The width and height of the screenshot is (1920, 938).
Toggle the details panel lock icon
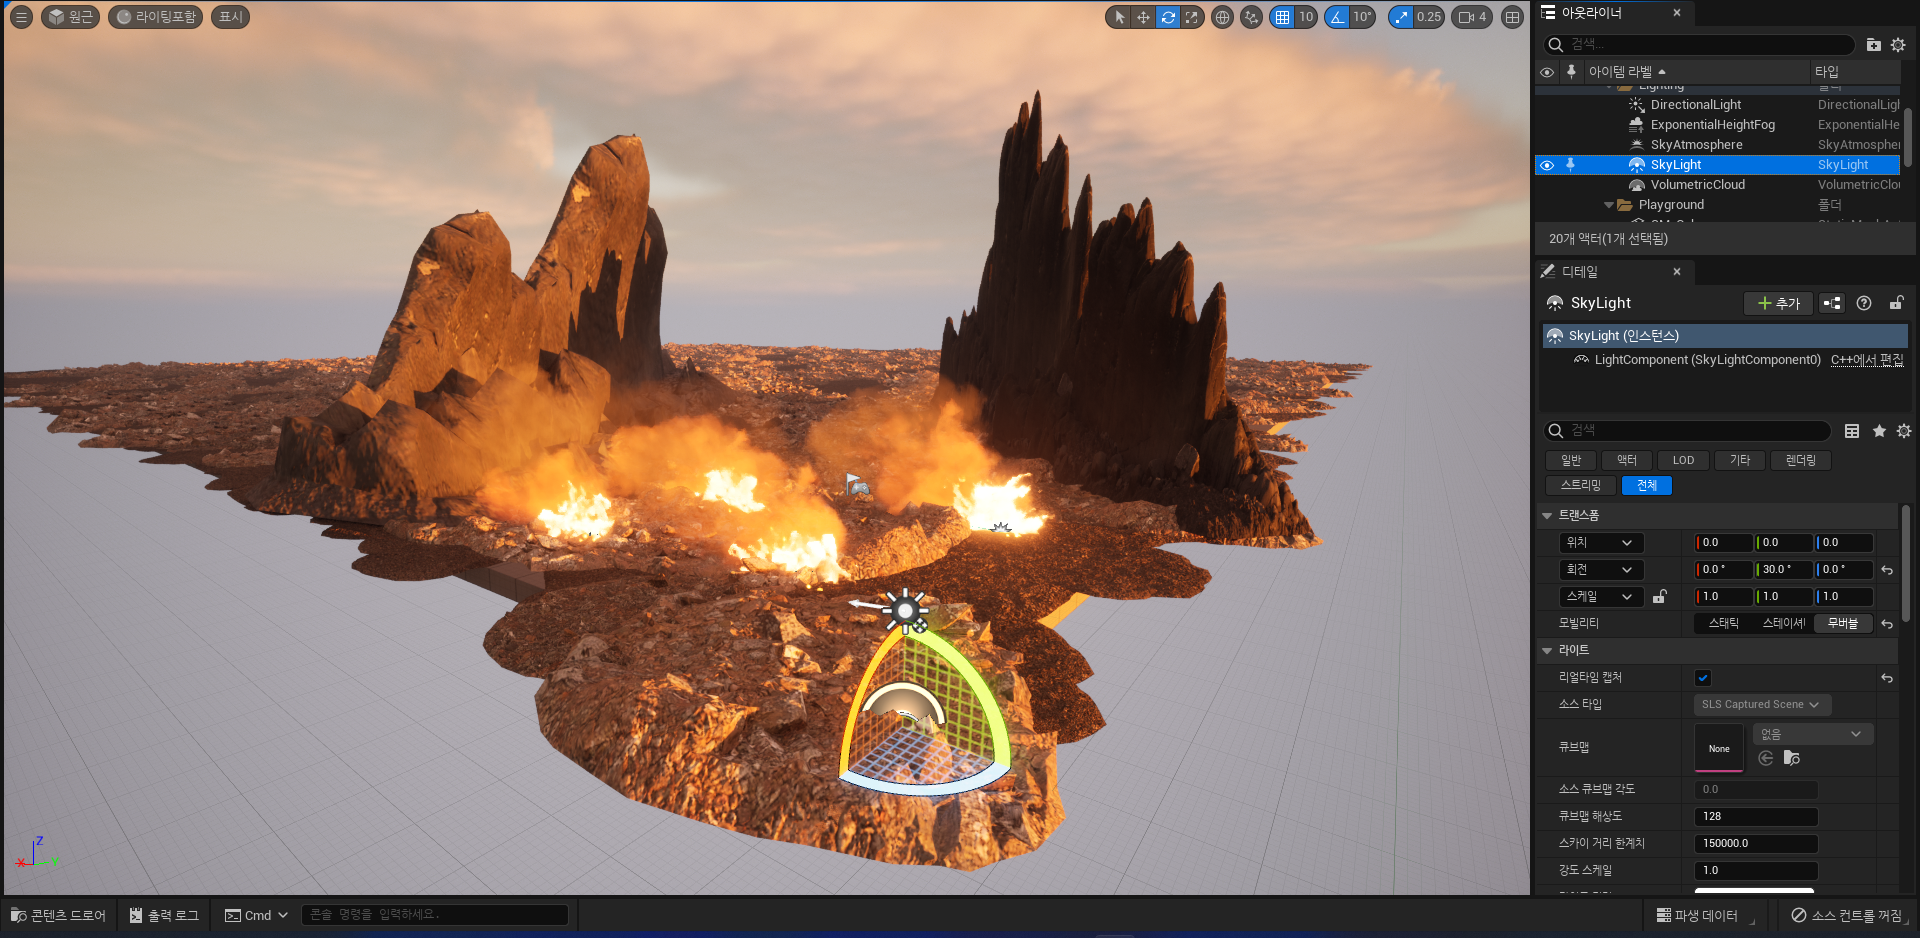click(1896, 303)
